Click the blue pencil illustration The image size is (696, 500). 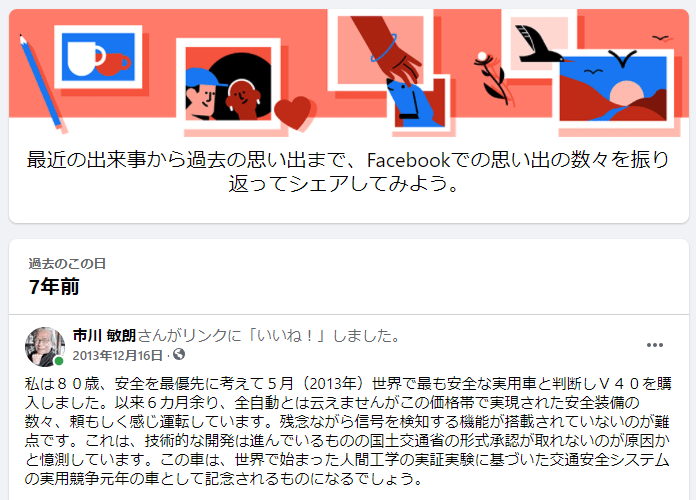40,83
